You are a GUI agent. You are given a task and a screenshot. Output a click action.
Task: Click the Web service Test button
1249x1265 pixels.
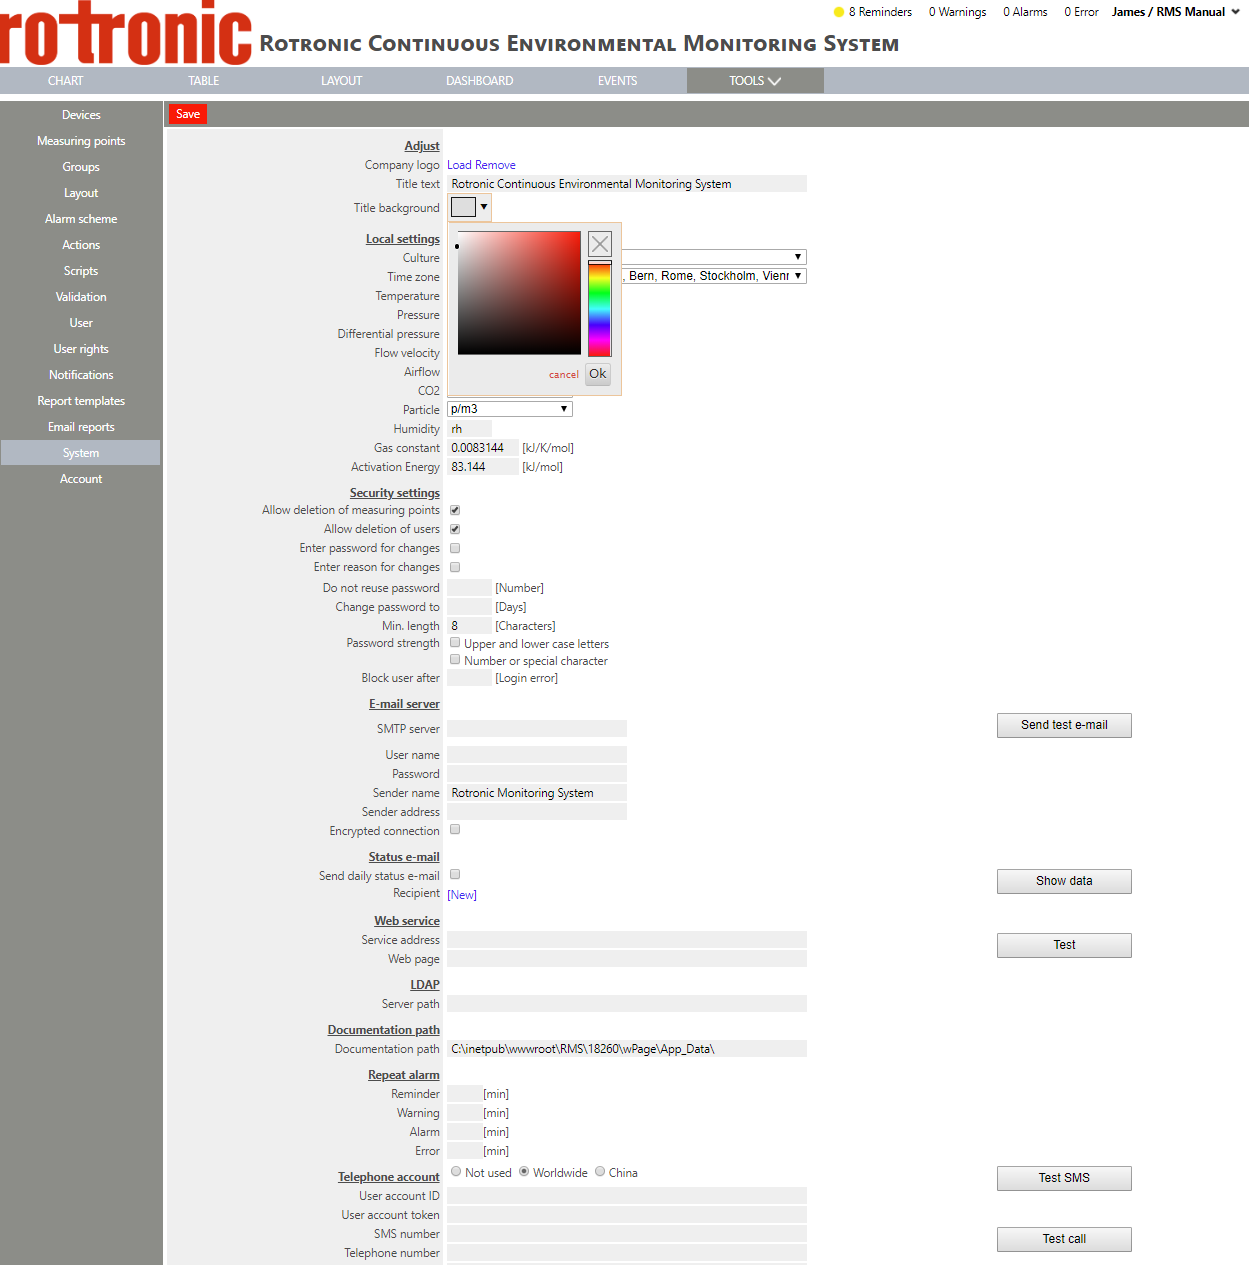pos(1064,945)
